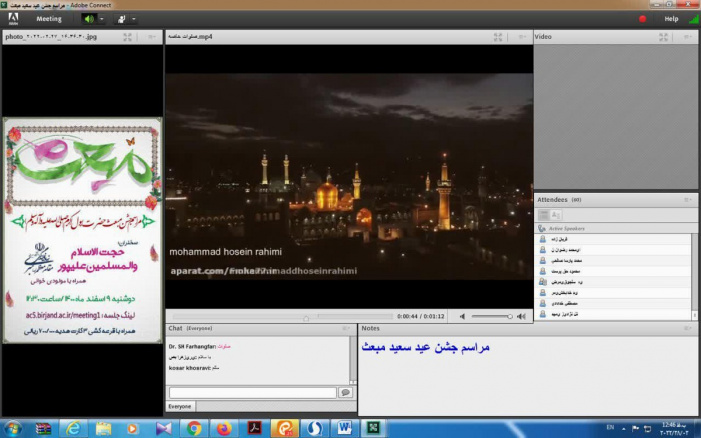Select the Everyone chat tab
This screenshot has width=701, height=438.
tap(180, 407)
